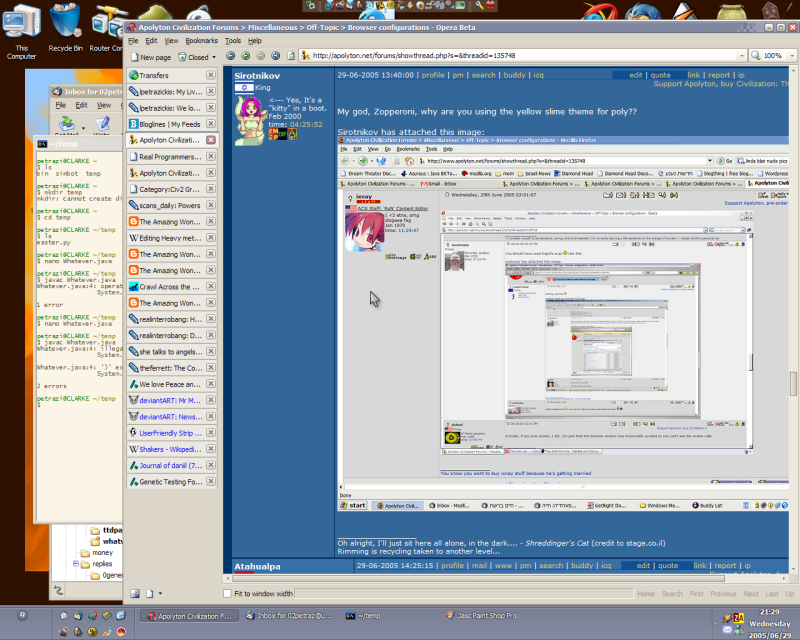The image size is (800, 640).
Task: Close the UserFriendly Strip tab
Action: tap(211, 433)
